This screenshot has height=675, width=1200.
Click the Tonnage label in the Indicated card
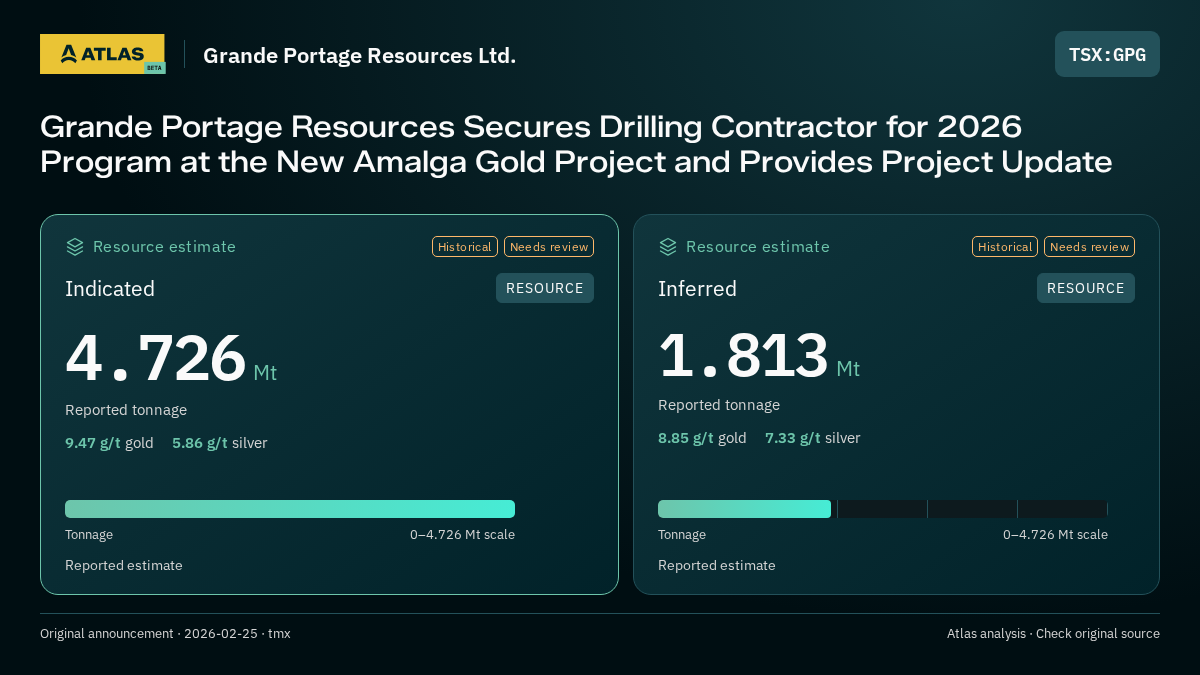89,535
